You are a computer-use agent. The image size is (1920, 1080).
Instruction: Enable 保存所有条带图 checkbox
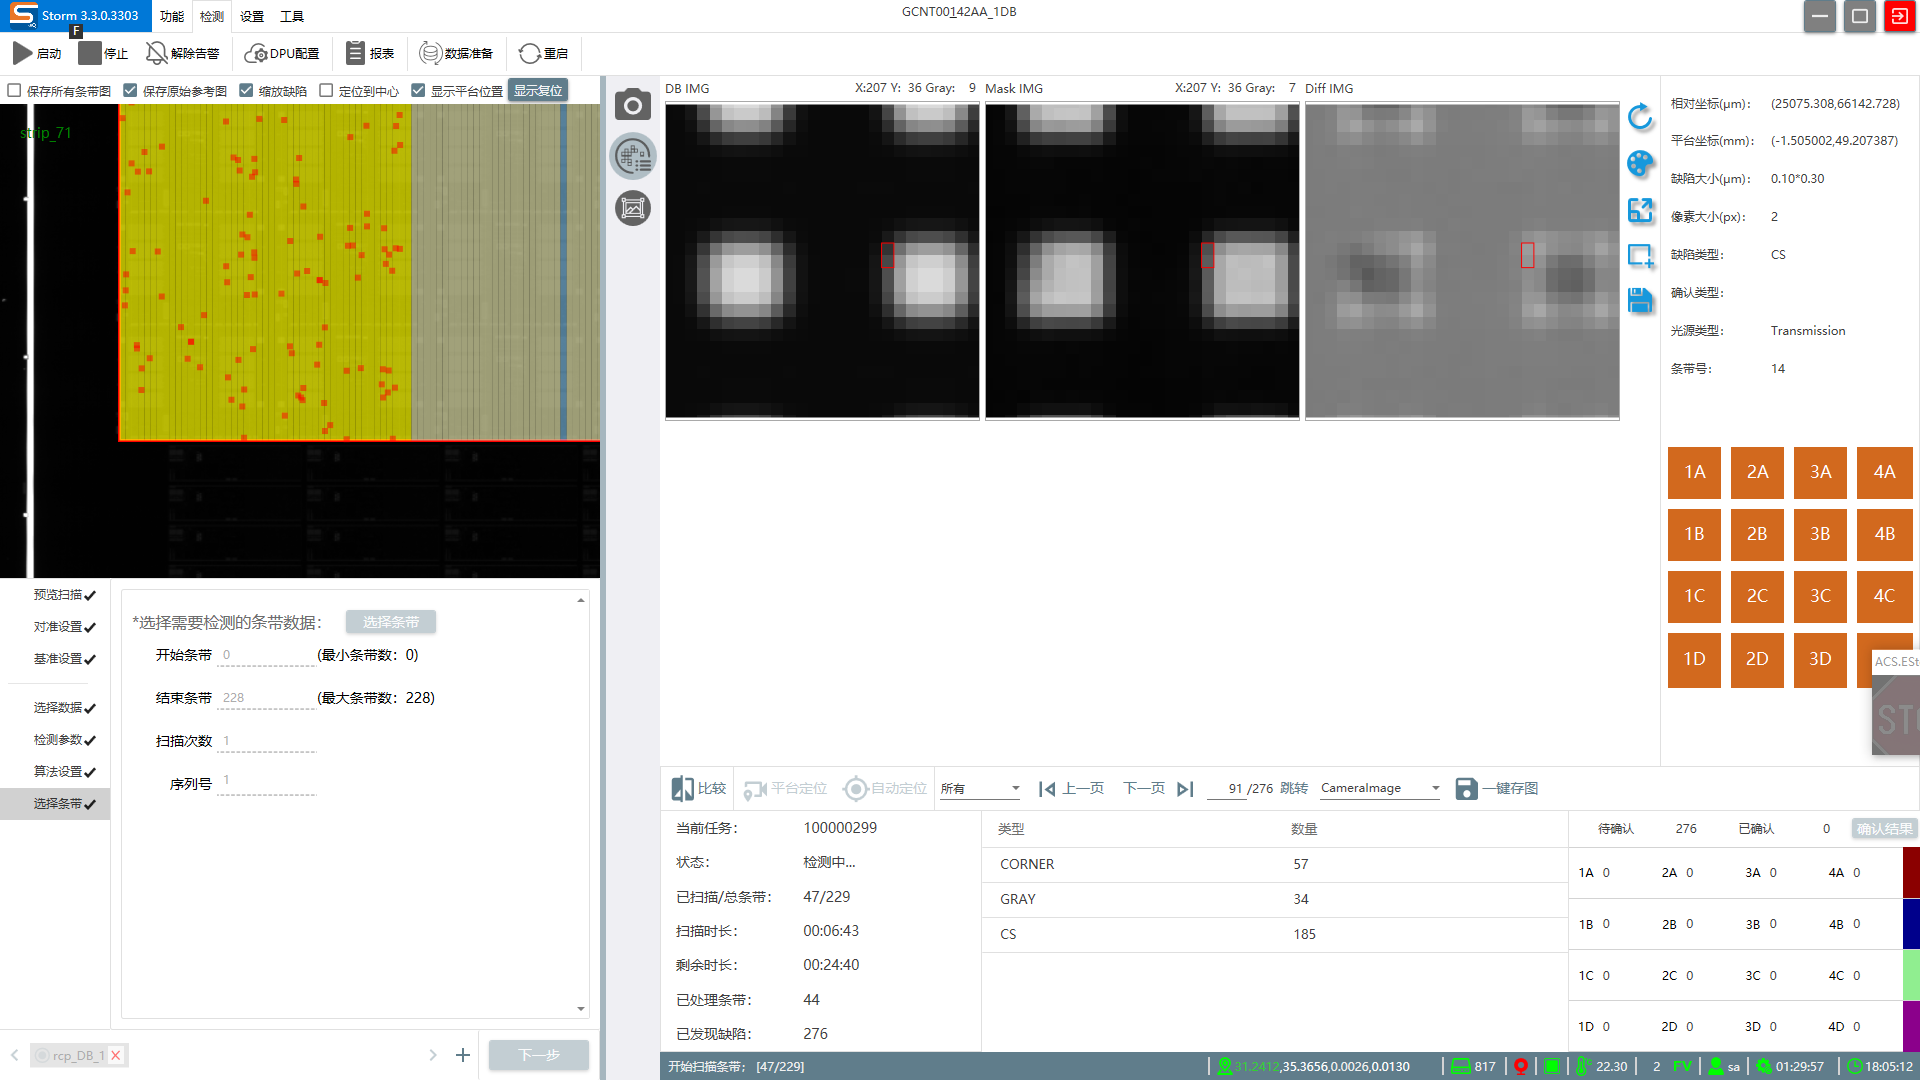coord(15,91)
